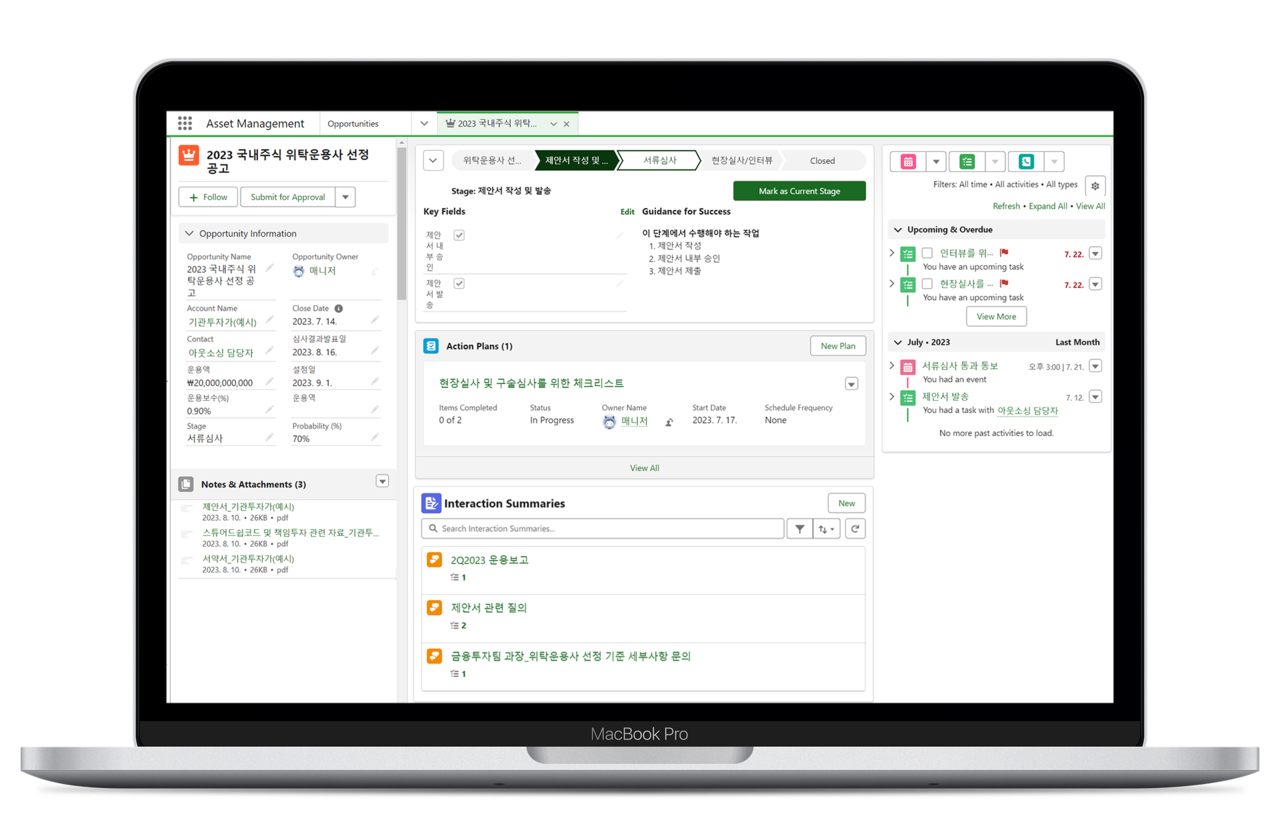Open the 기관투자가(예시) account link
The width and height of the screenshot is (1280, 814).
pos(222,322)
